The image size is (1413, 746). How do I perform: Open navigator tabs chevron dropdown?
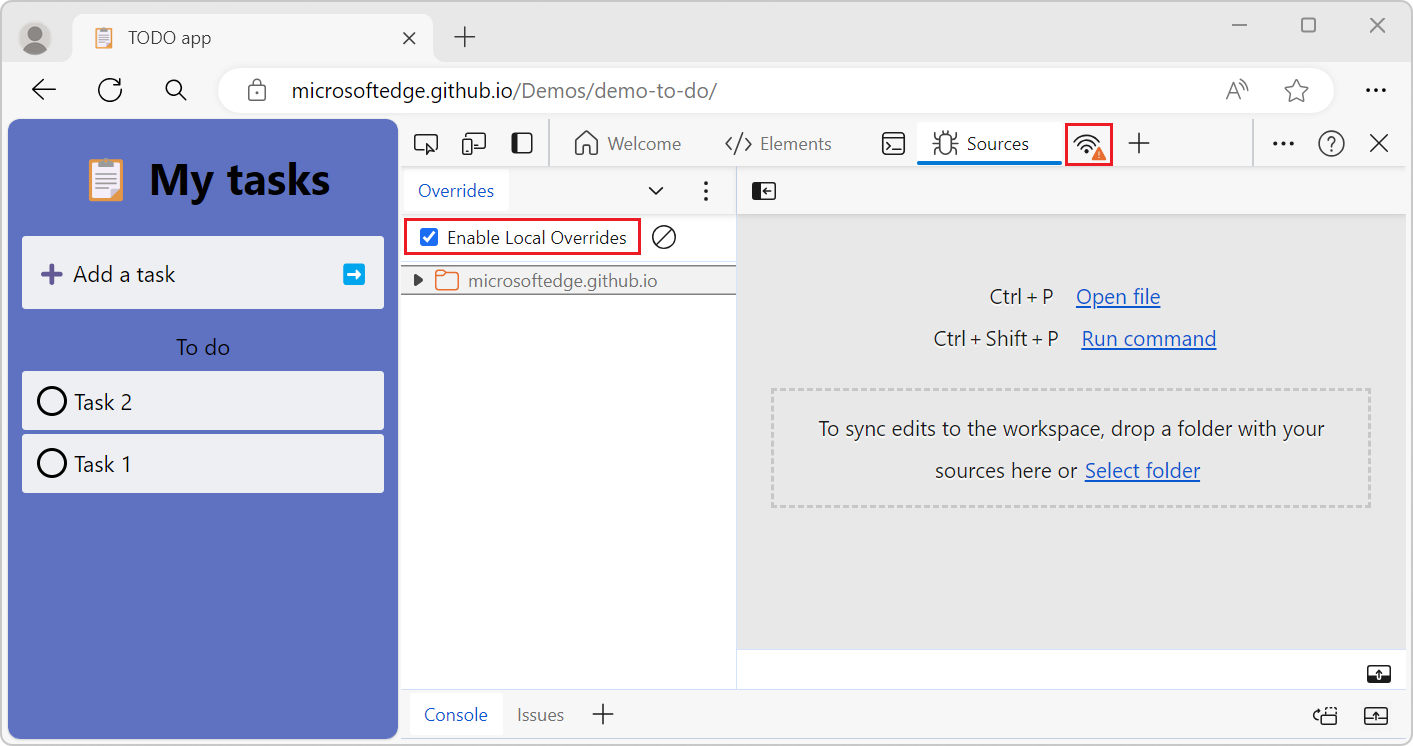tap(656, 191)
